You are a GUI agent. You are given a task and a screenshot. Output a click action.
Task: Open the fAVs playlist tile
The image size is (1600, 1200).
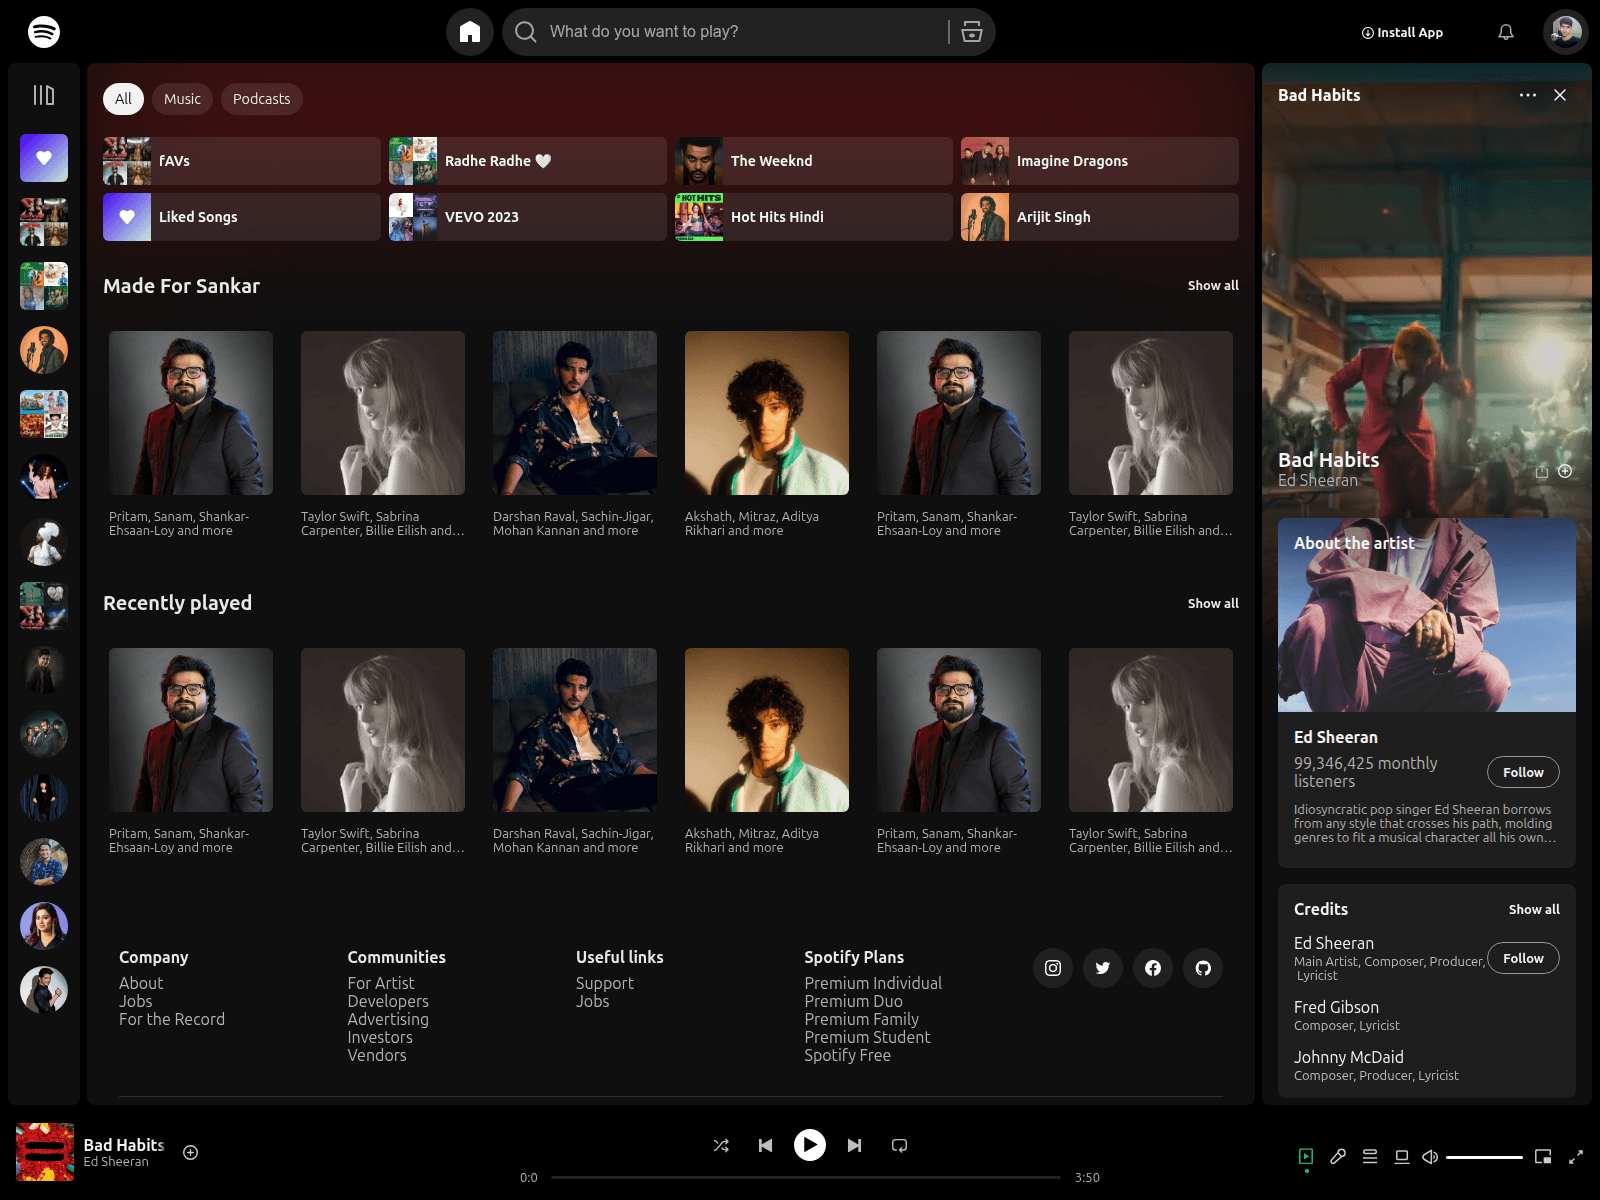[x=242, y=161]
